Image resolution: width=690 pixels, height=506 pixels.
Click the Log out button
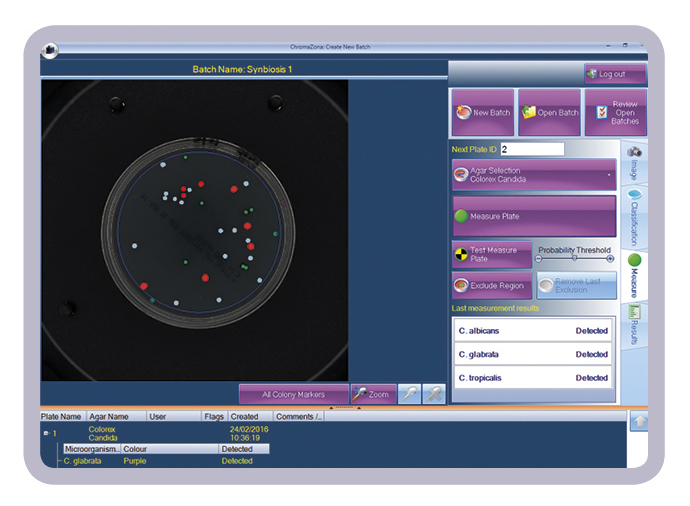615,74
